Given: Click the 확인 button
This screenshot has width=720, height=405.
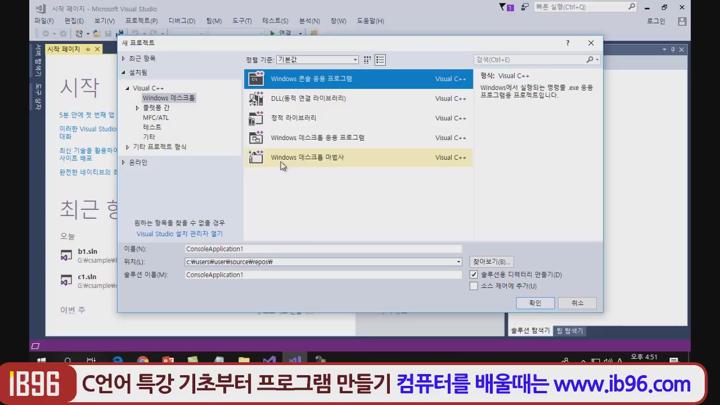Looking at the screenshot, I should pyautogui.click(x=535, y=303).
